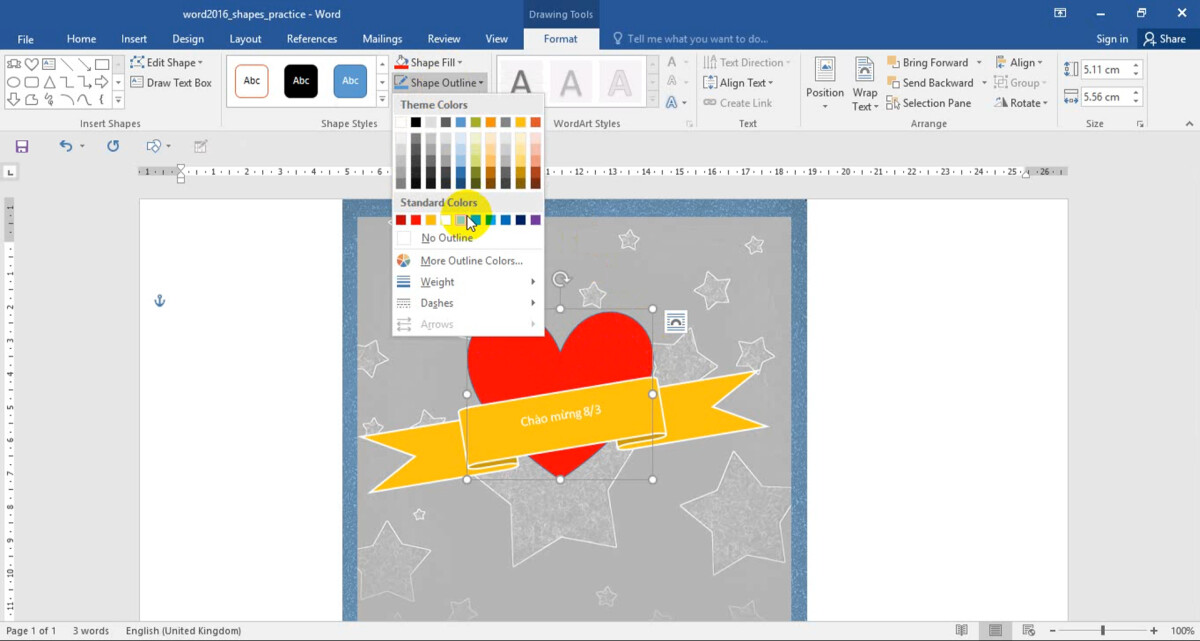Open the References ribbon tab

coord(312,39)
